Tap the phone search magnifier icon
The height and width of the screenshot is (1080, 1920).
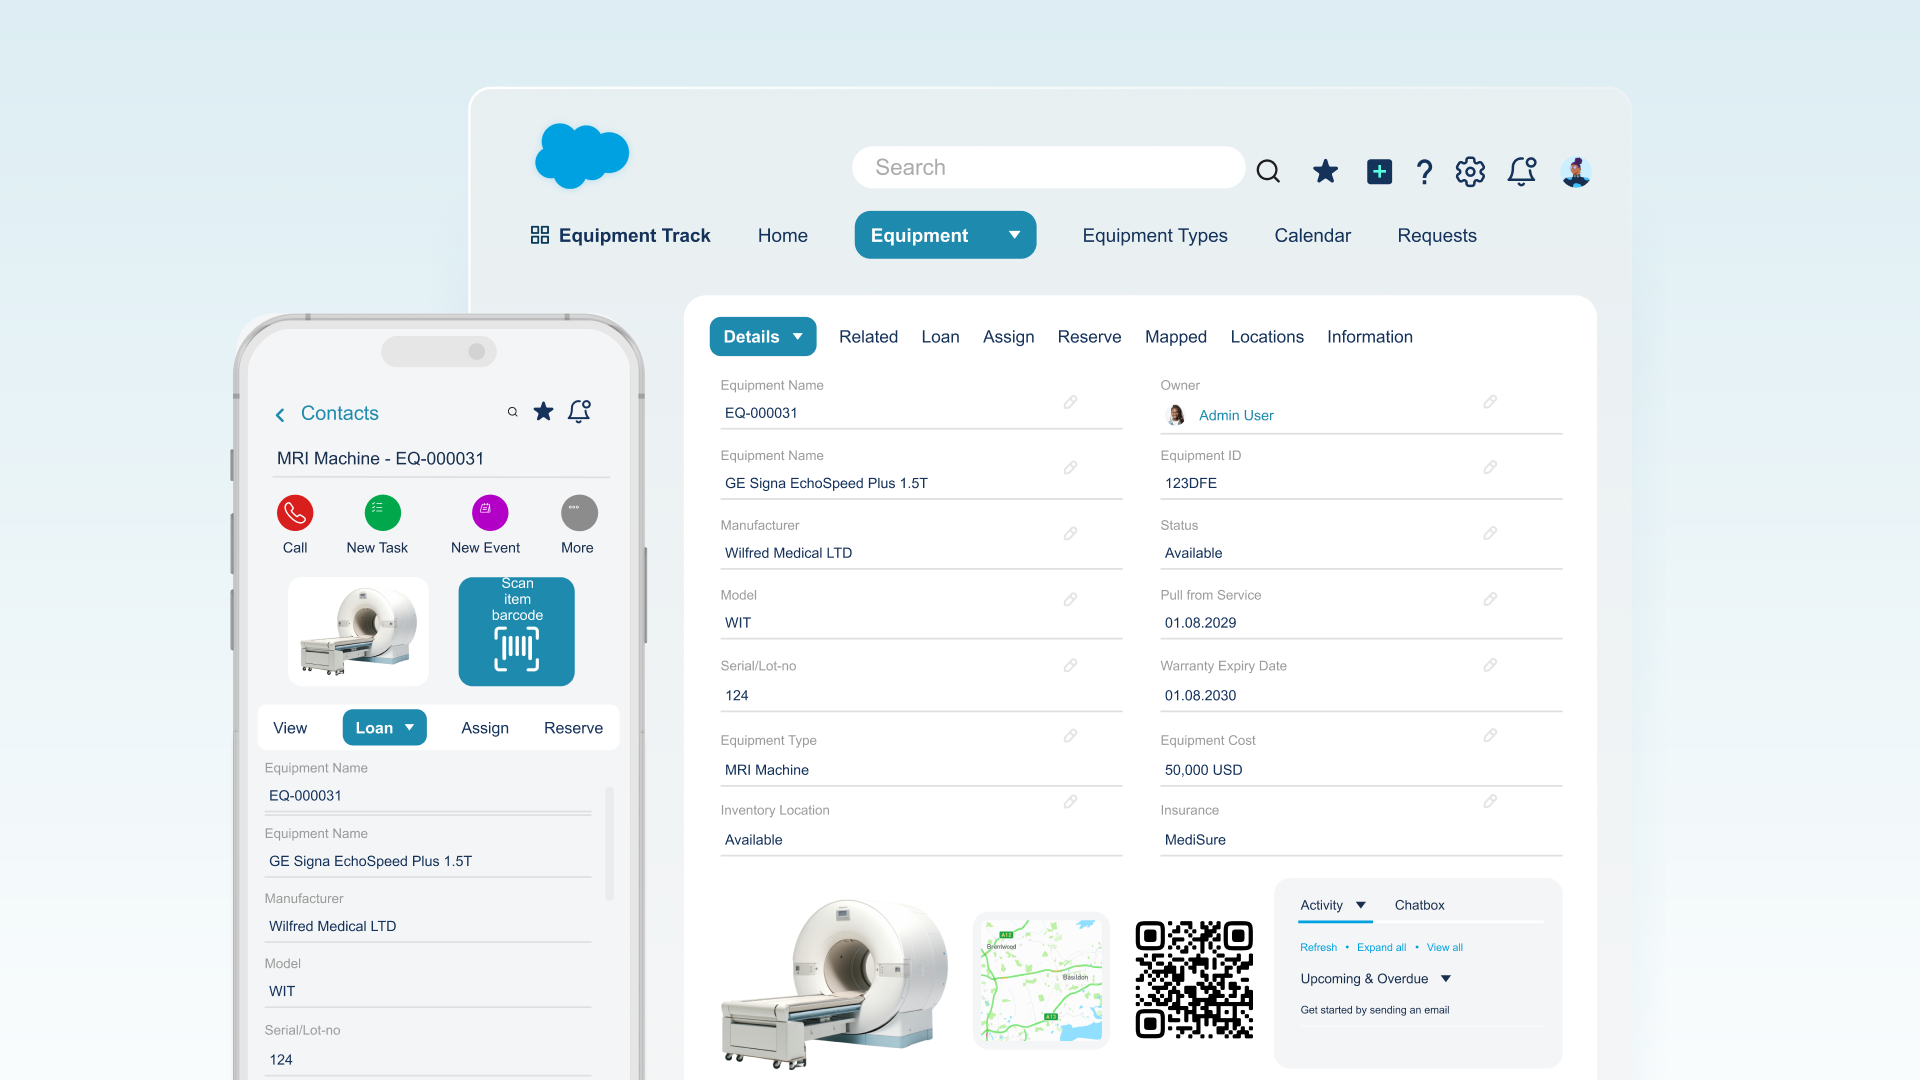(x=513, y=412)
